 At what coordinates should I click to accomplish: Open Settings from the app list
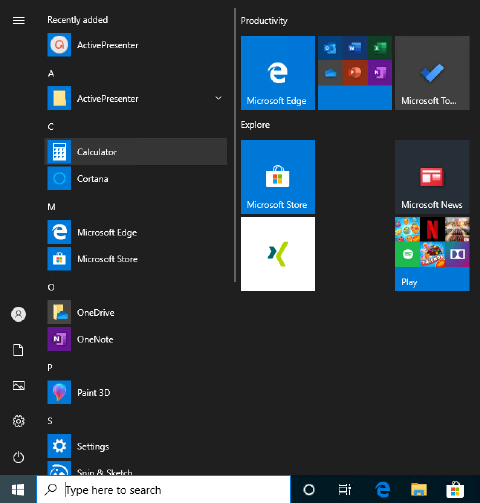pyautogui.click(x=136, y=446)
